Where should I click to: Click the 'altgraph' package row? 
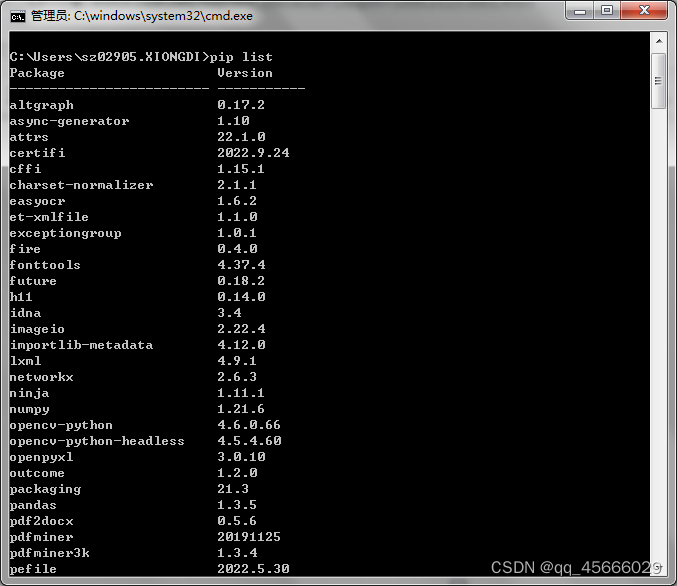tap(137, 105)
